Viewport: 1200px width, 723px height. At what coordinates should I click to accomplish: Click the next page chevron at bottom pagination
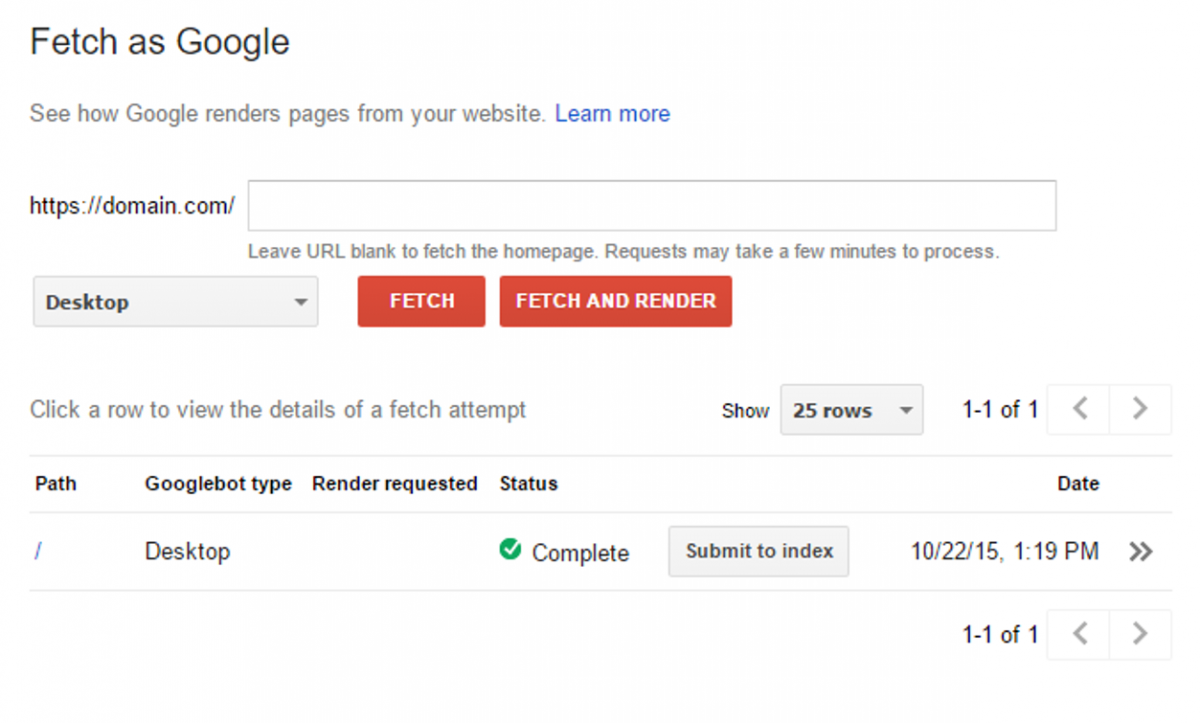(1140, 634)
